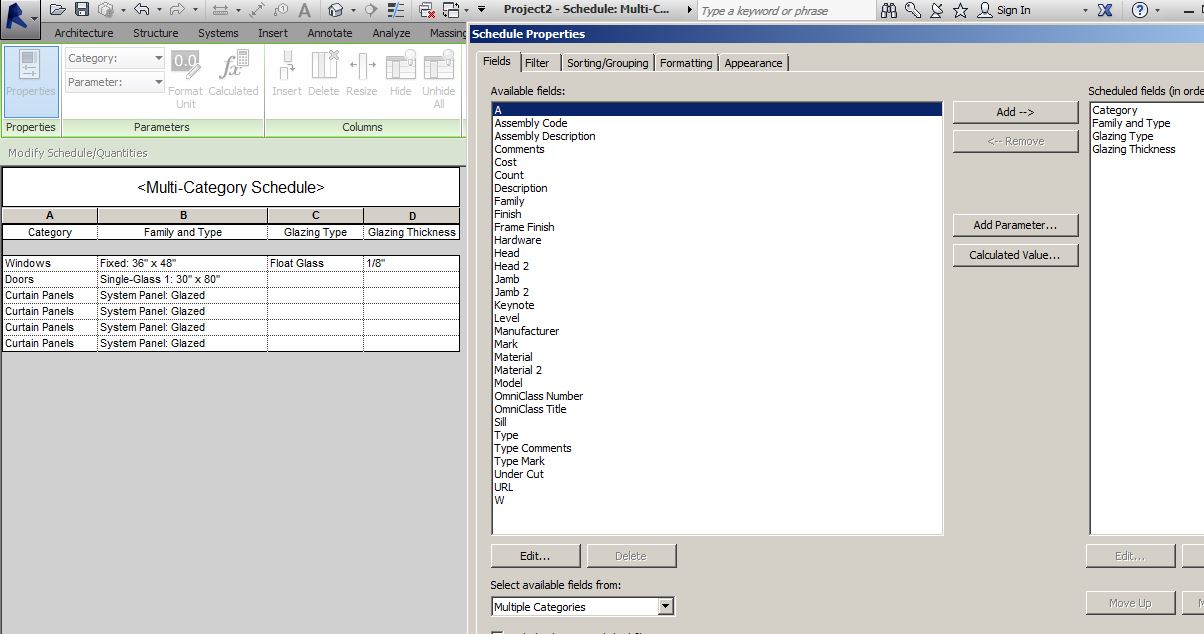Screen dimensions: 1204x634
Task: Click the Resize column ribbon icon
Action: (x=362, y=74)
